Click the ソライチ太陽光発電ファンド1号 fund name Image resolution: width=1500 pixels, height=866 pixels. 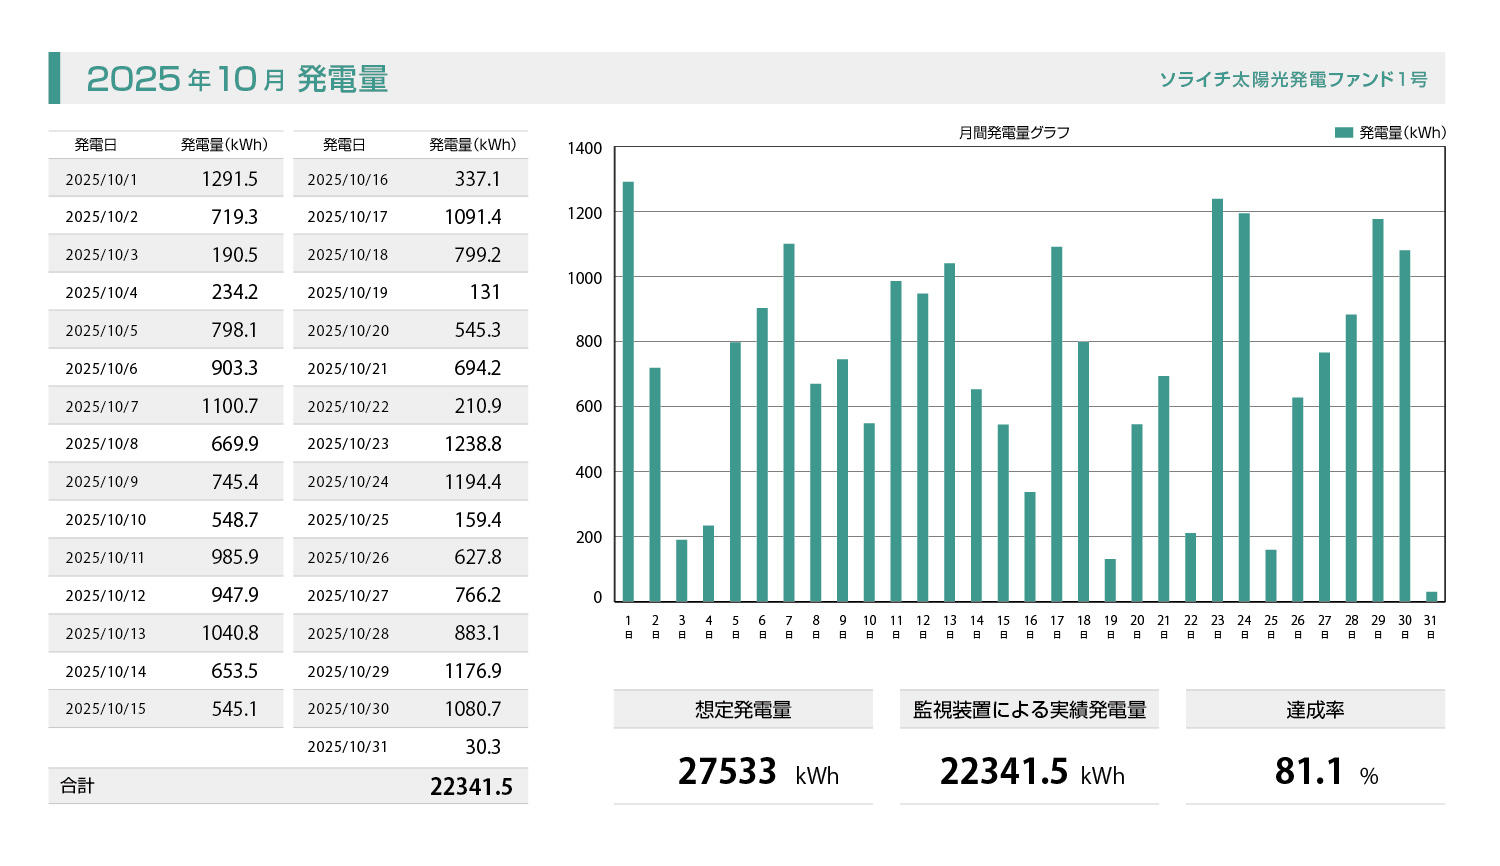(x=1293, y=79)
